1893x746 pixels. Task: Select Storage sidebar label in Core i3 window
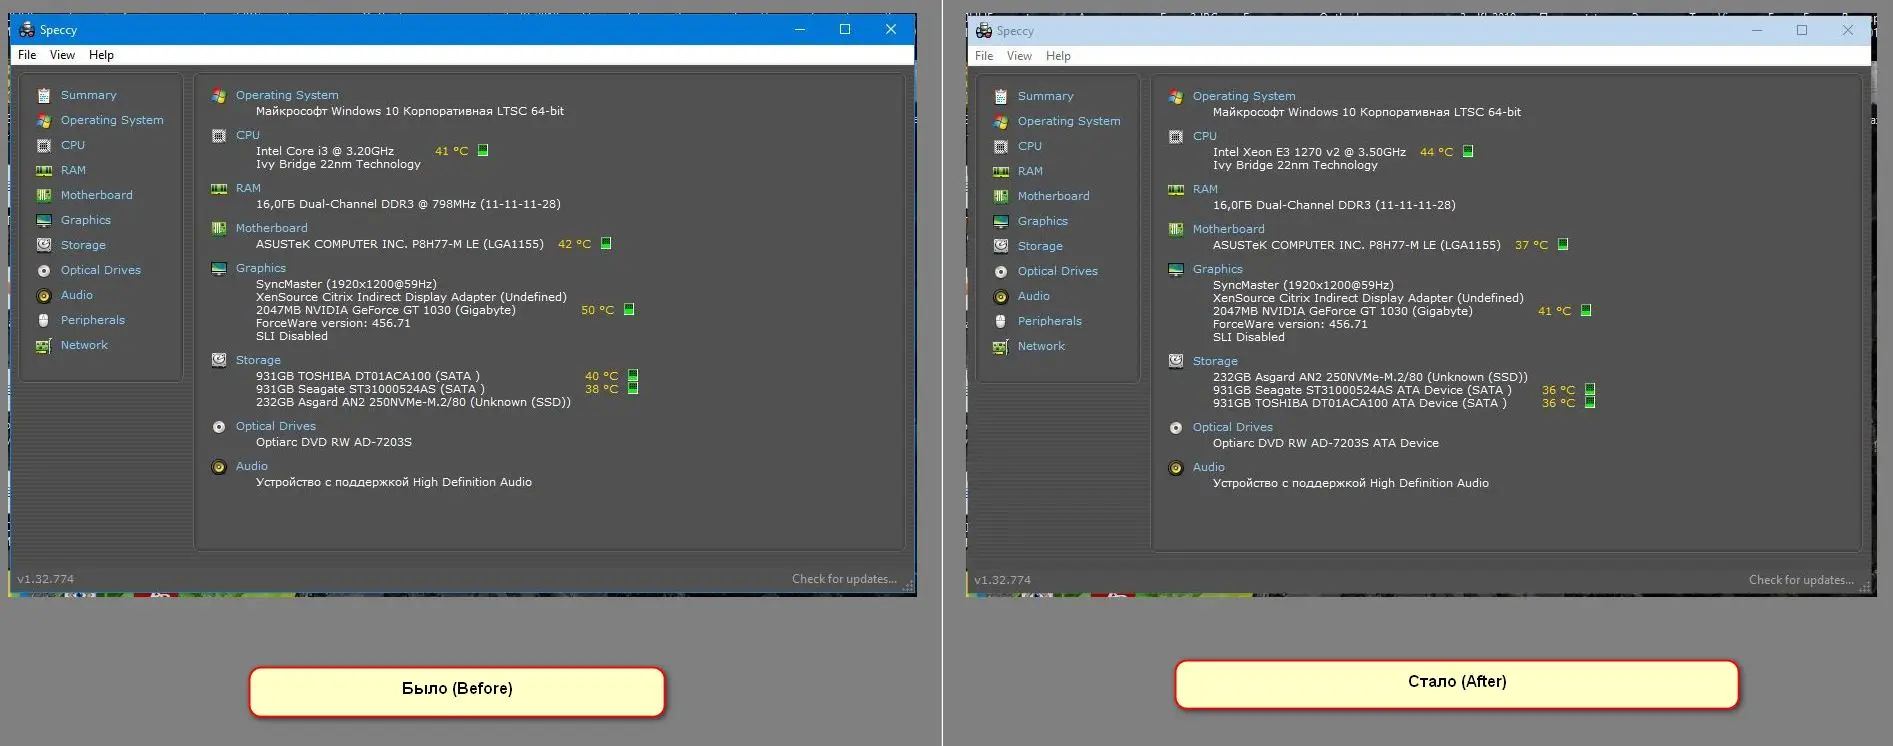(83, 245)
